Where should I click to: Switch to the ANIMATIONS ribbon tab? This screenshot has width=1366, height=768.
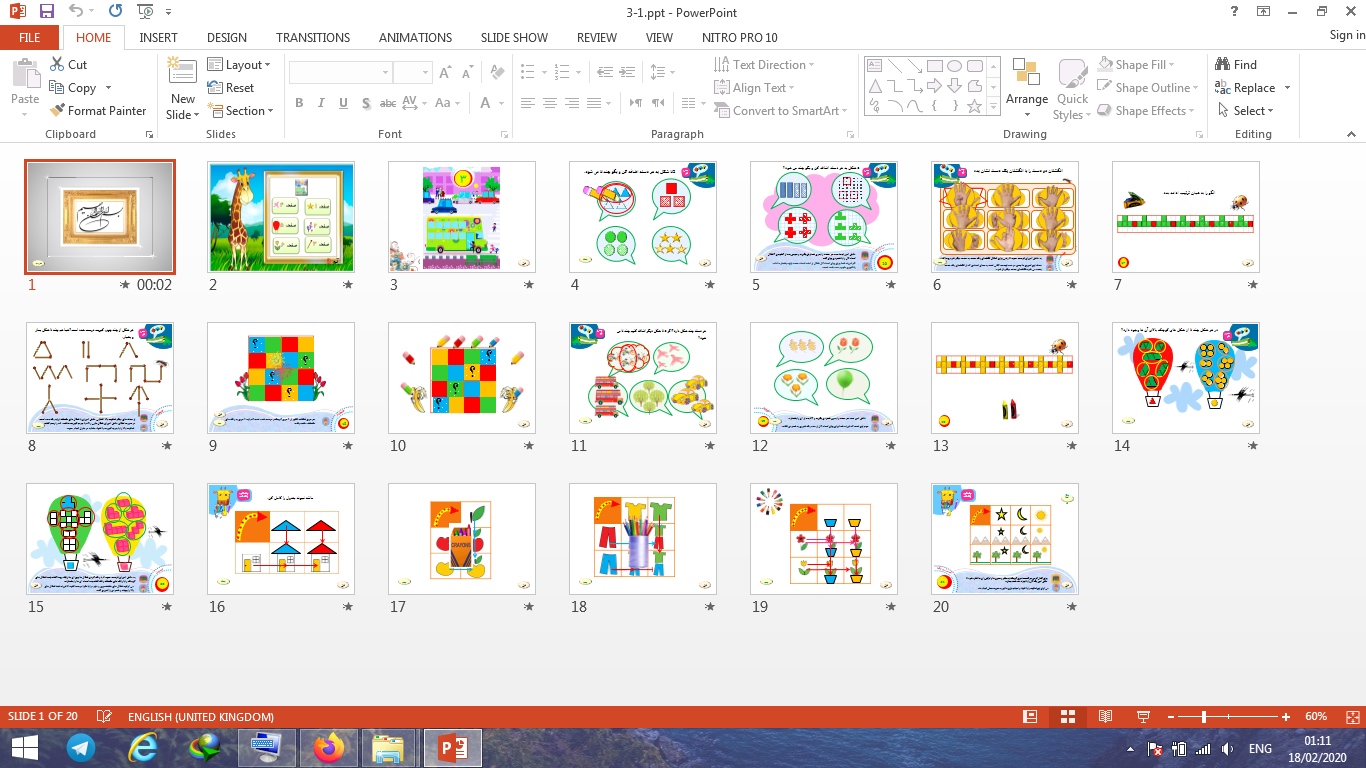pos(415,38)
